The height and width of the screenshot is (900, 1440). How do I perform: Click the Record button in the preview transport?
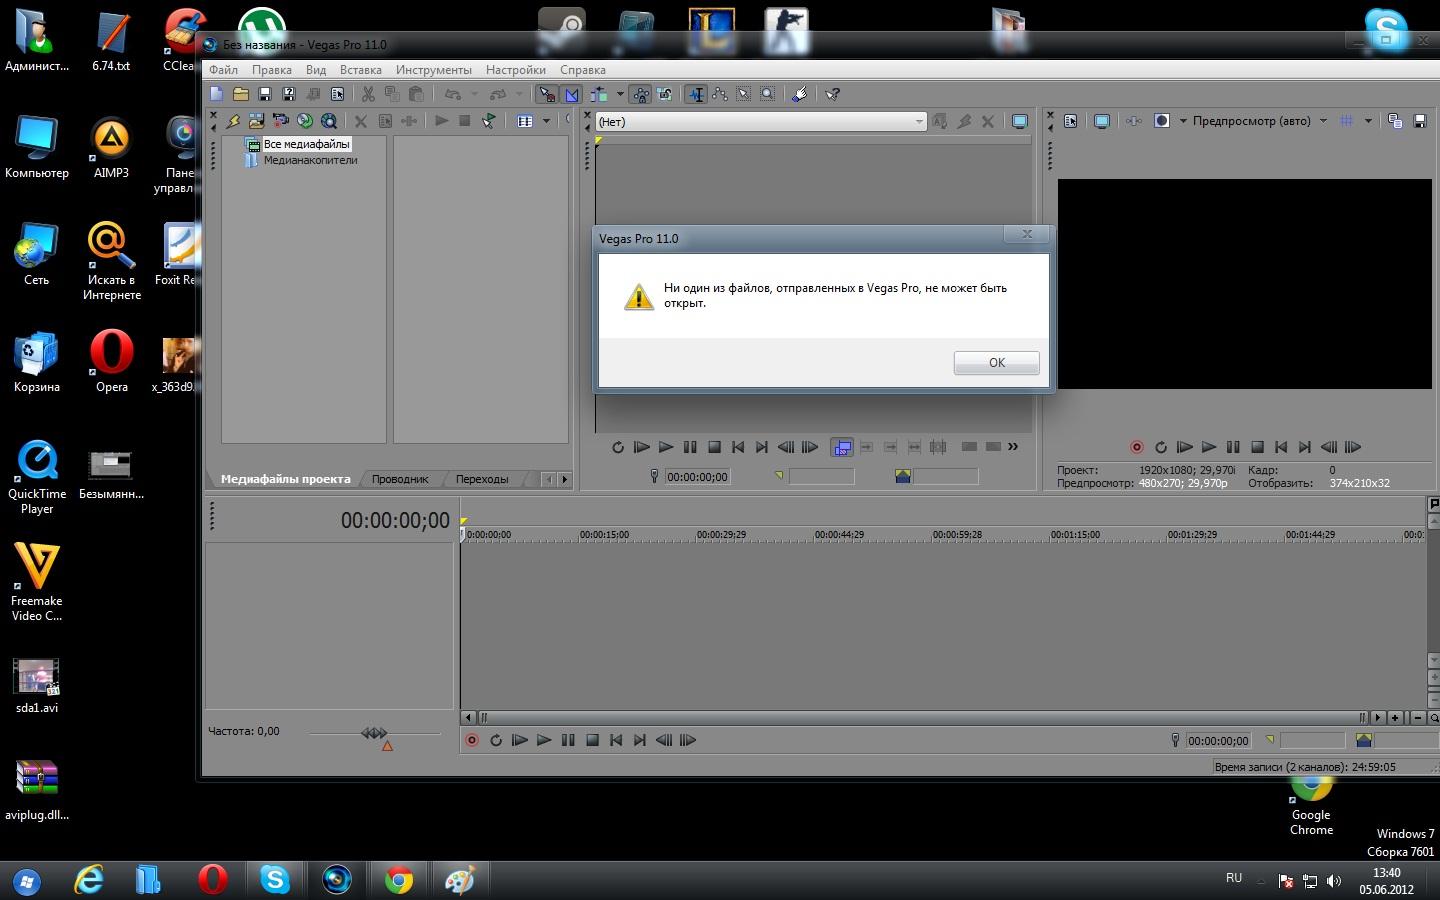(1137, 447)
